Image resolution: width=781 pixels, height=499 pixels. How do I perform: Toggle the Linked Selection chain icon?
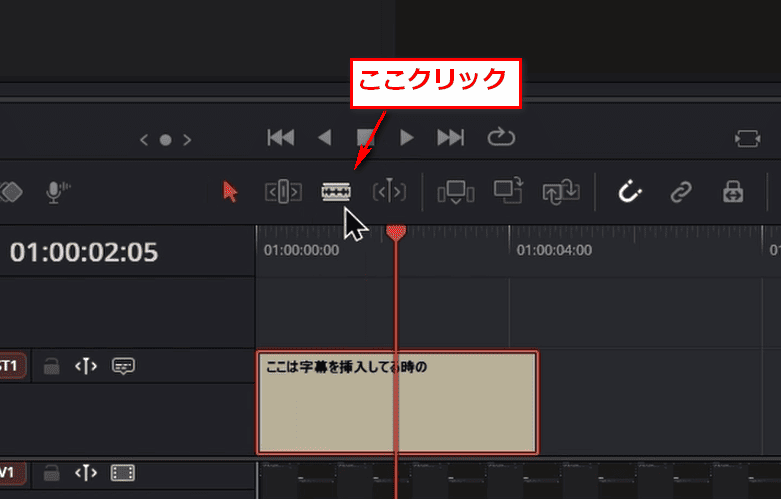point(681,192)
